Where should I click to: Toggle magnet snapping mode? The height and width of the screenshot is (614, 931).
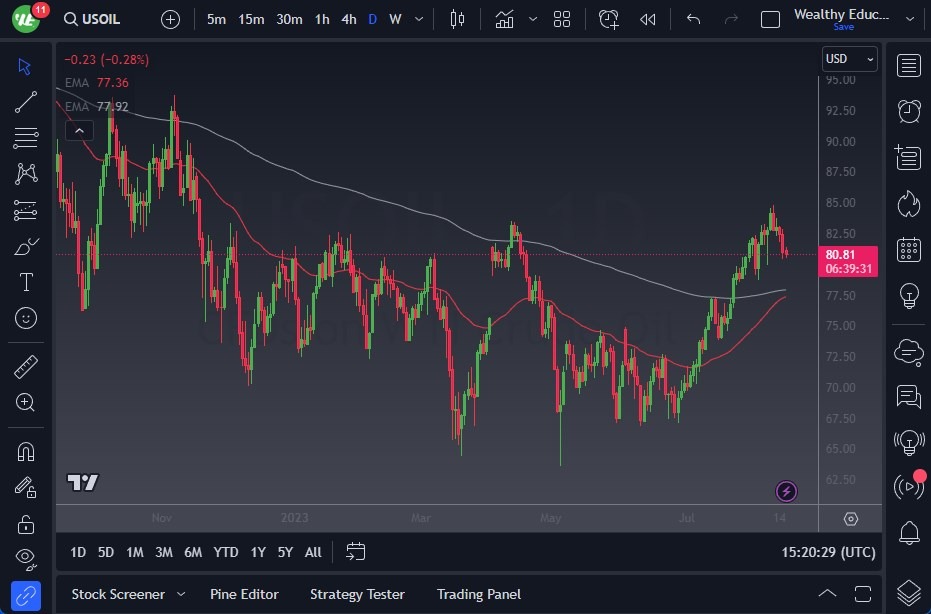point(25,451)
